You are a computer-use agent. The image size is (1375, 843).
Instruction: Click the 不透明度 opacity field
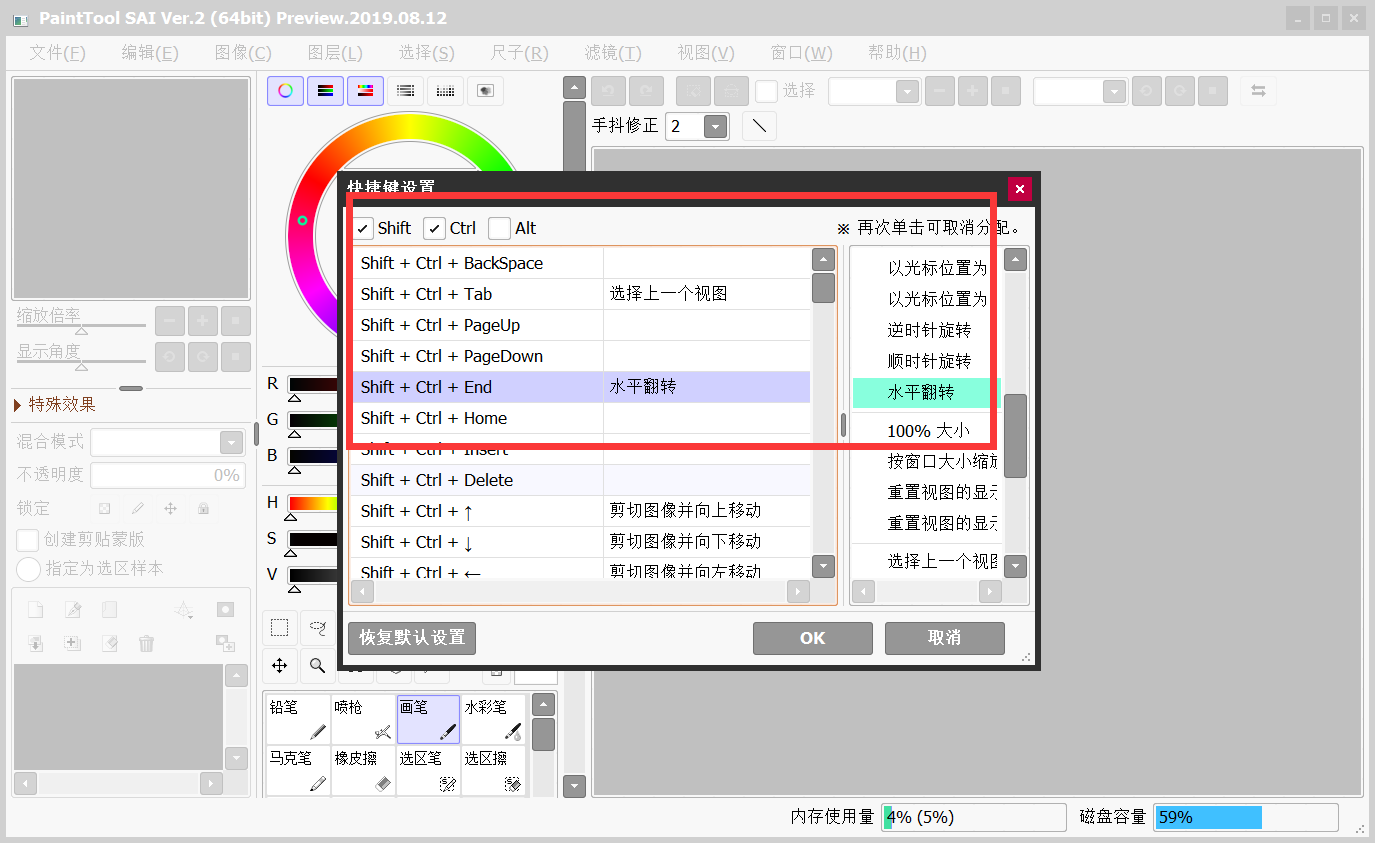[167, 475]
